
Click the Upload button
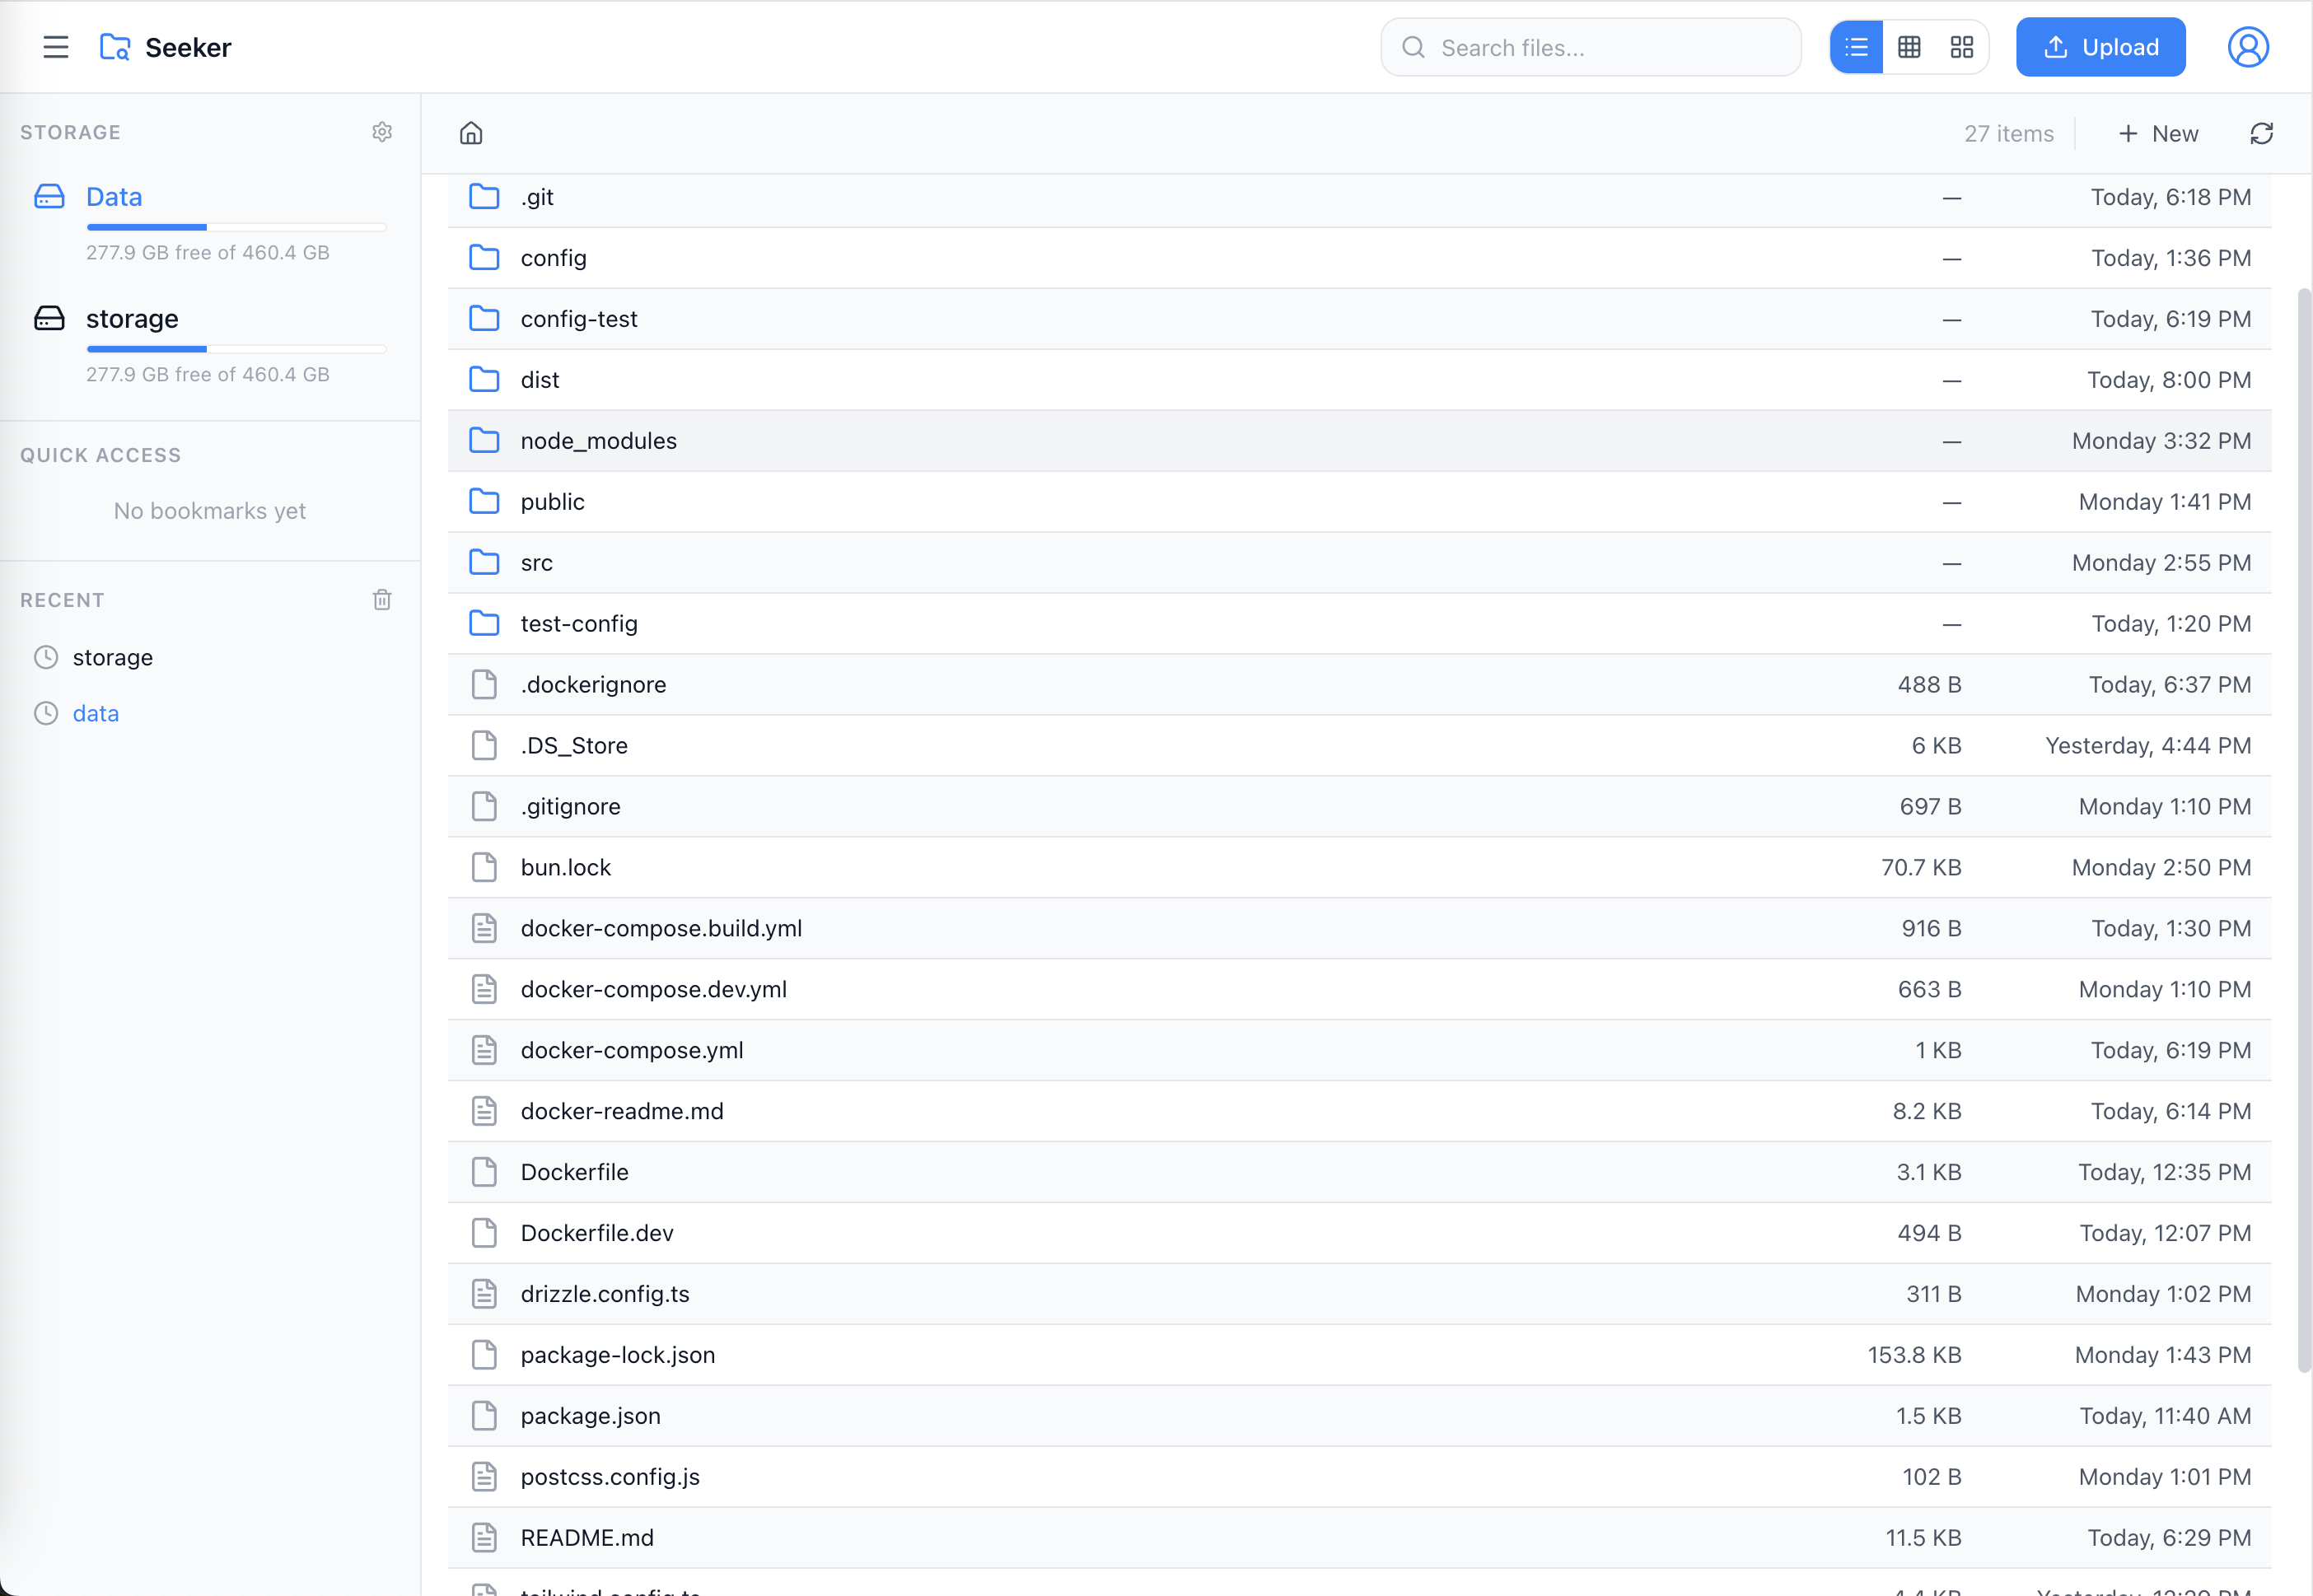click(2100, 47)
